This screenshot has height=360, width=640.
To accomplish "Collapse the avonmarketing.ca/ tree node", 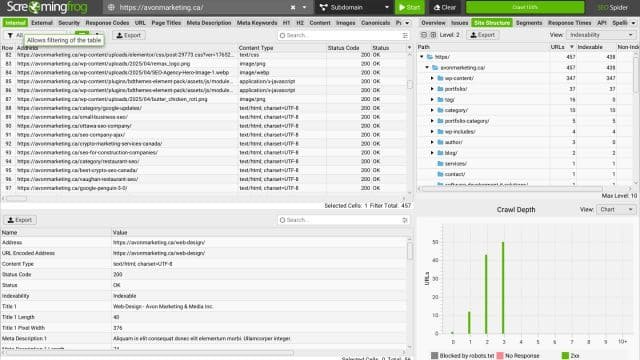I will [427, 67].
